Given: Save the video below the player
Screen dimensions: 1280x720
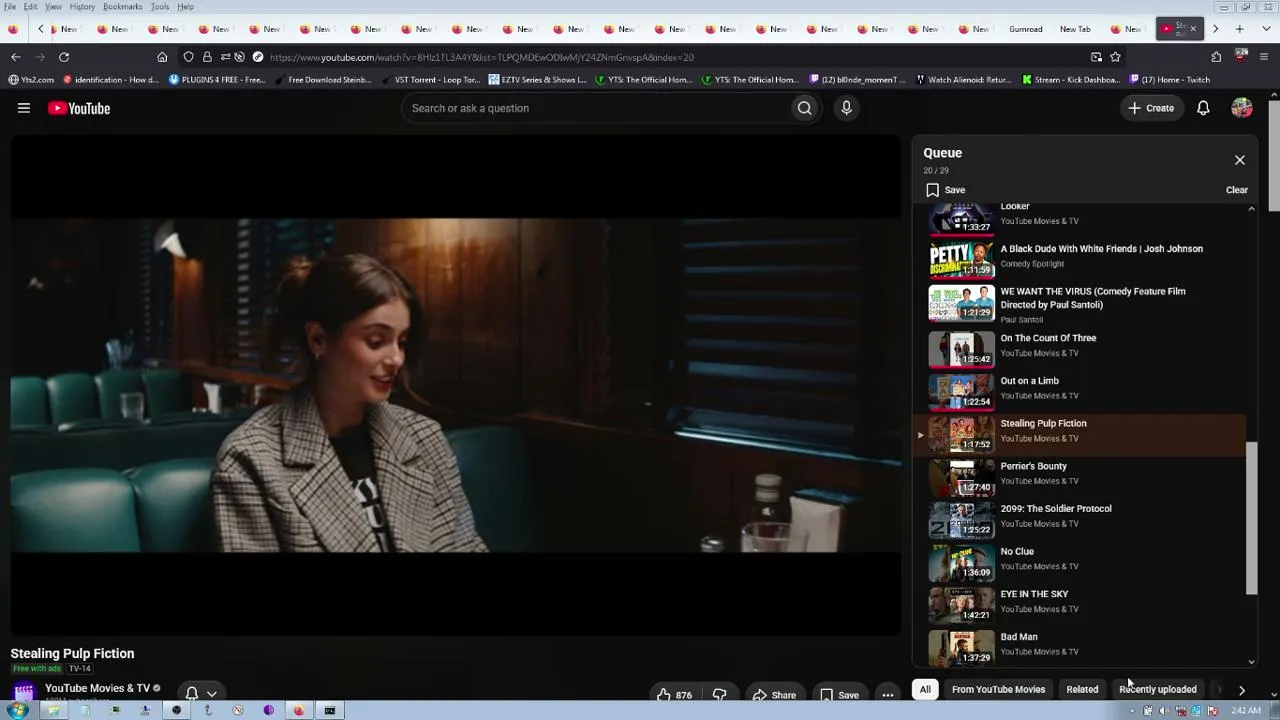Looking at the screenshot, I should tap(838, 694).
